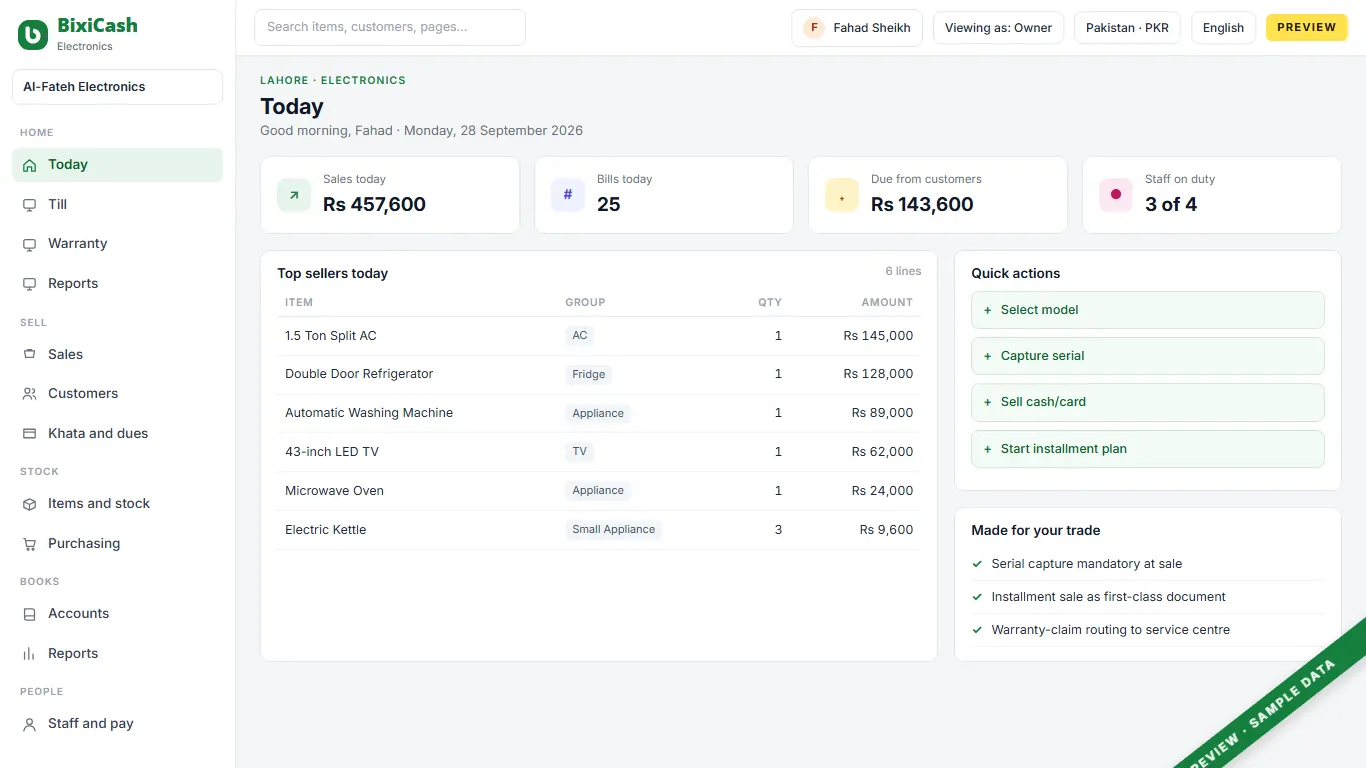Screen dimensions: 1366x768
Task: Open Customers using the people icon
Action: click(x=29, y=394)
